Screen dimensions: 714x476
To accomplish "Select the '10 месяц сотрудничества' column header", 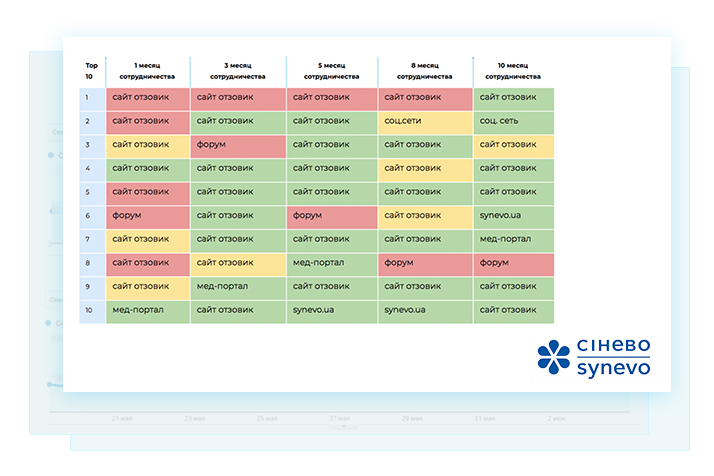I will tap(513, 70).
